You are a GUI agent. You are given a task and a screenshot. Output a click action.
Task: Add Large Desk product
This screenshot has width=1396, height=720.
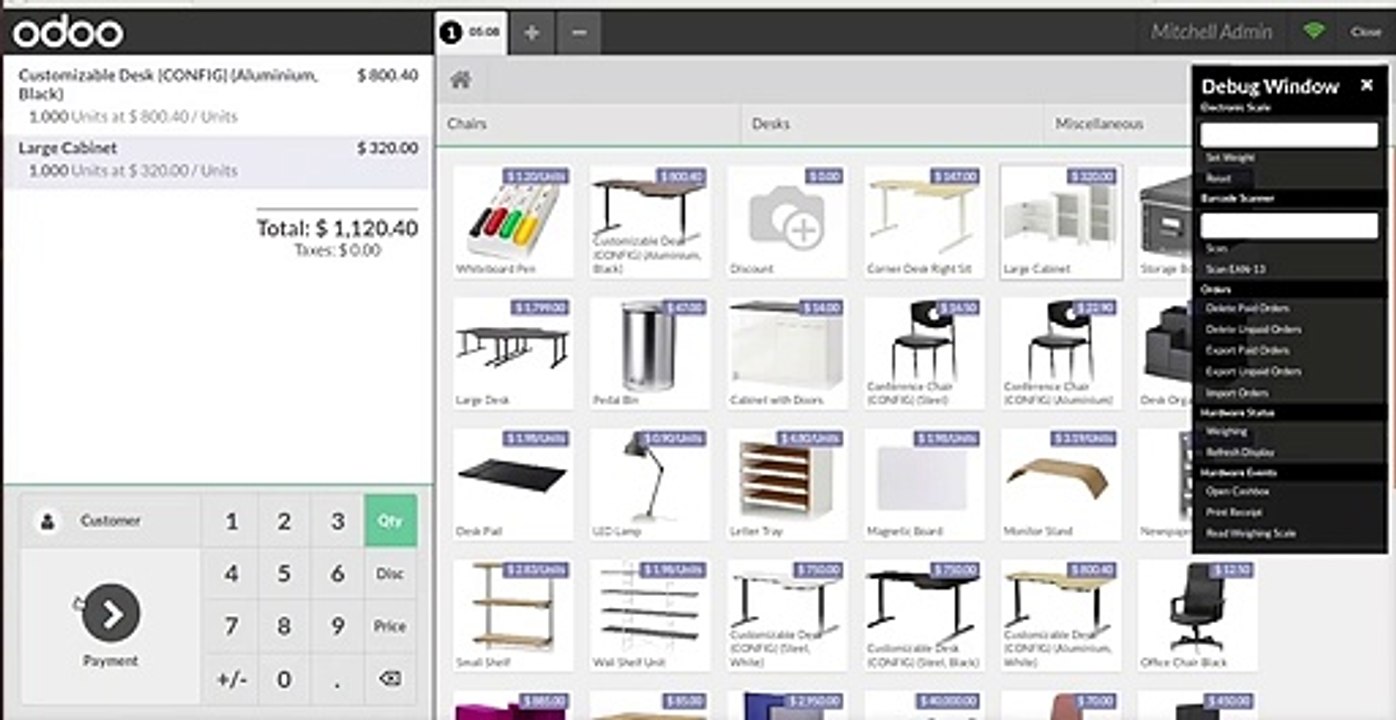pyautogui.click(x=513, y=353)
